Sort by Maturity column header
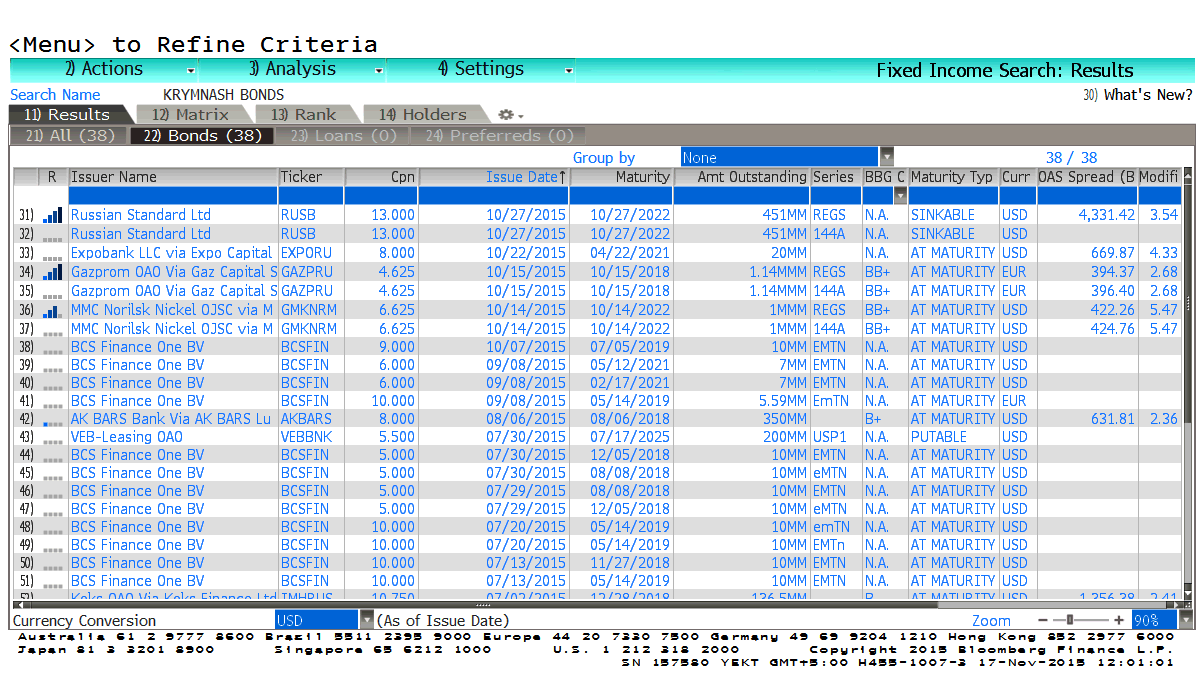1204x677 pixels. tap(620, 177)
